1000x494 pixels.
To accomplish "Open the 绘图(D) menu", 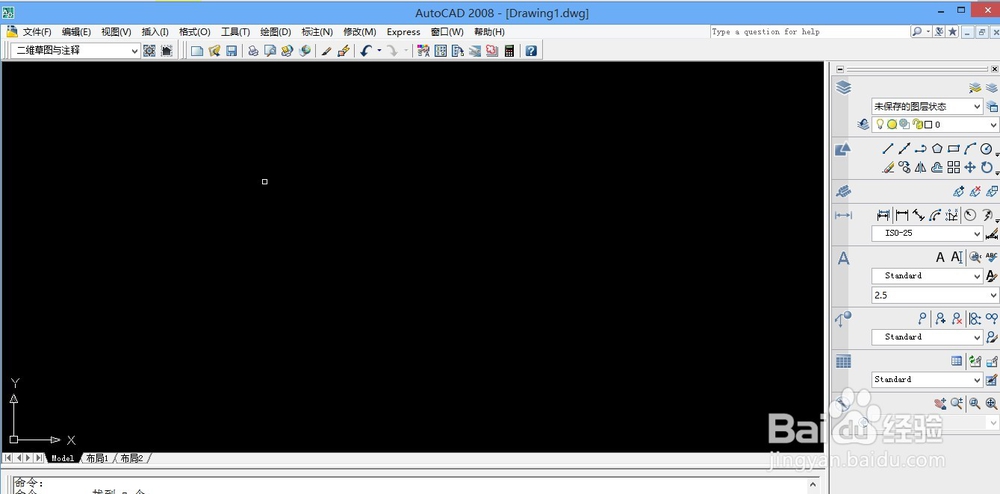I will [x=276, y=32].
